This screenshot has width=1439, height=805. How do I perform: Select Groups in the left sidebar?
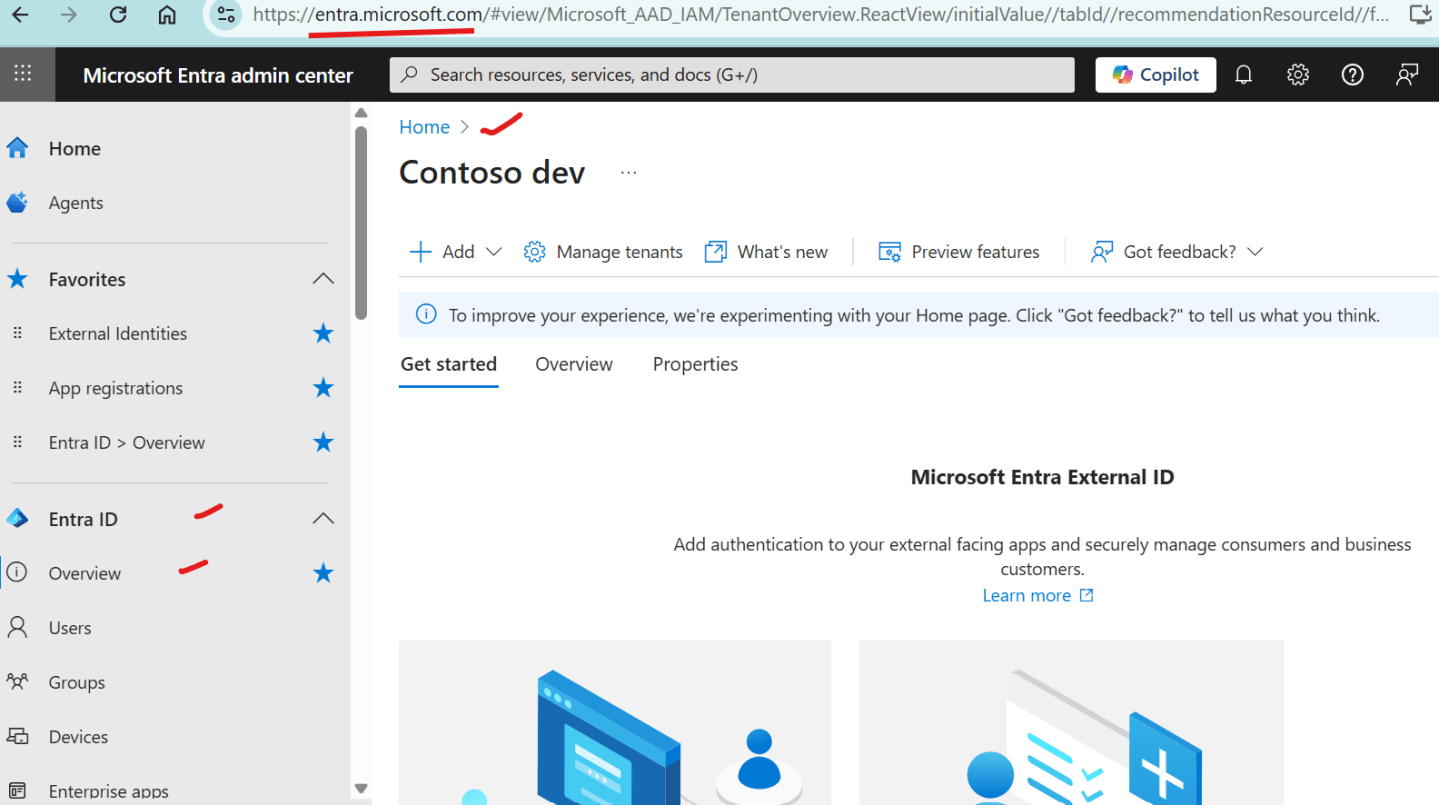pos(75,682)
